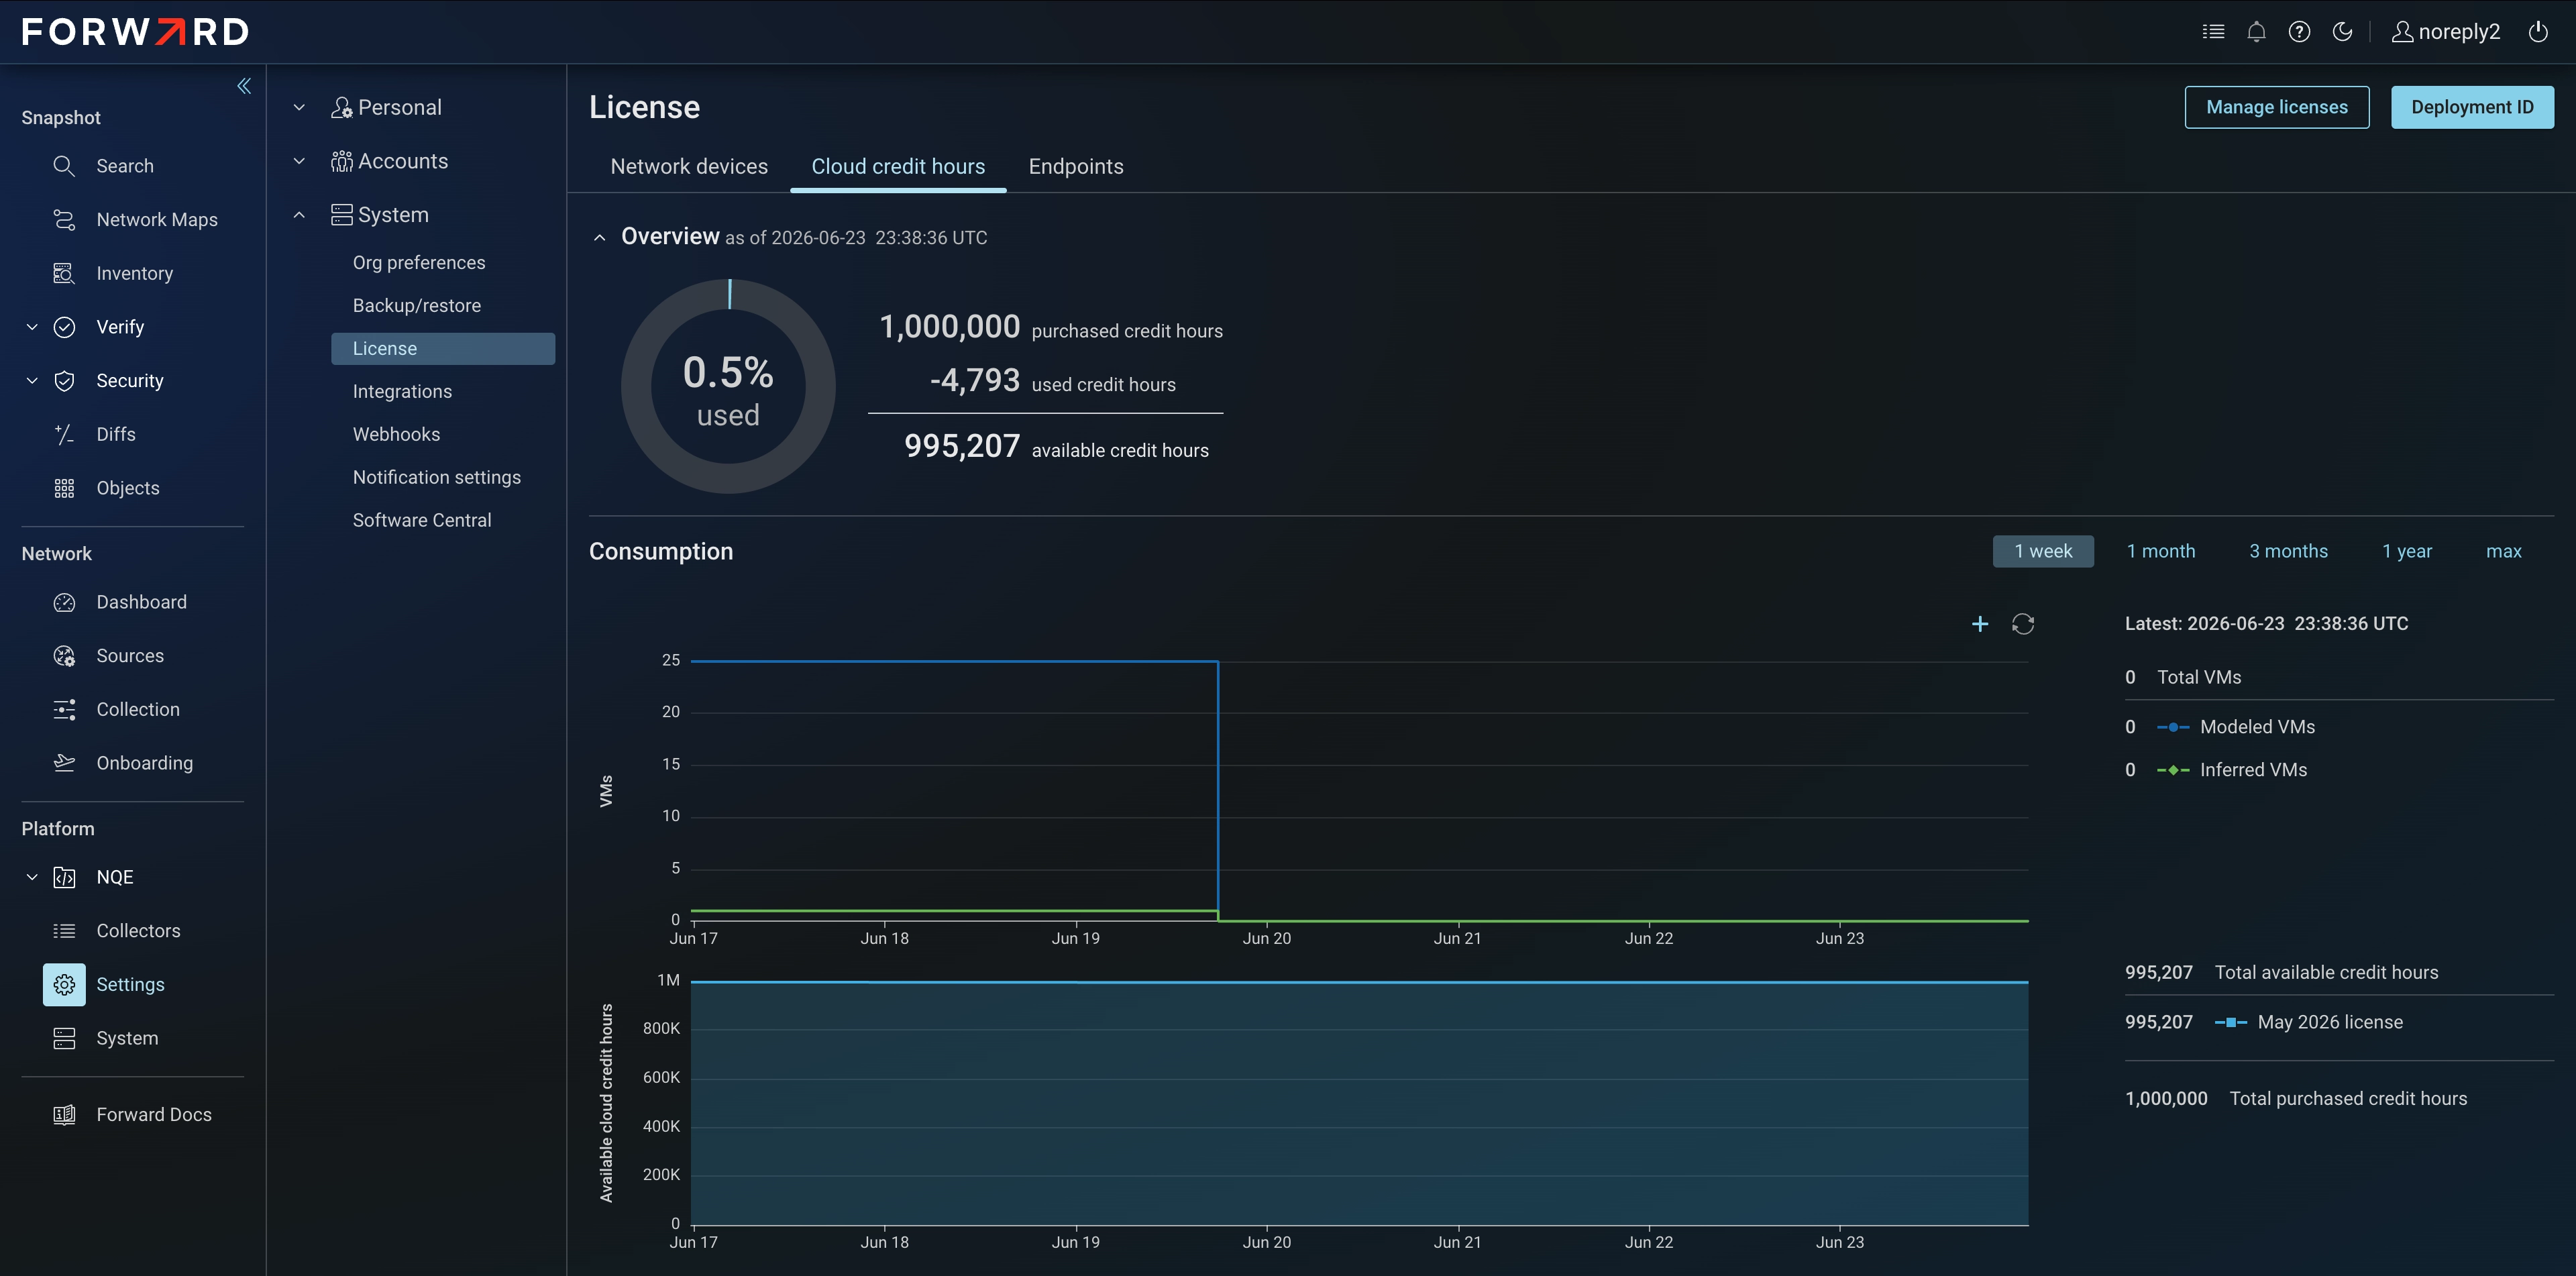Click the plus icon above consumption chart

point(1979,624)
